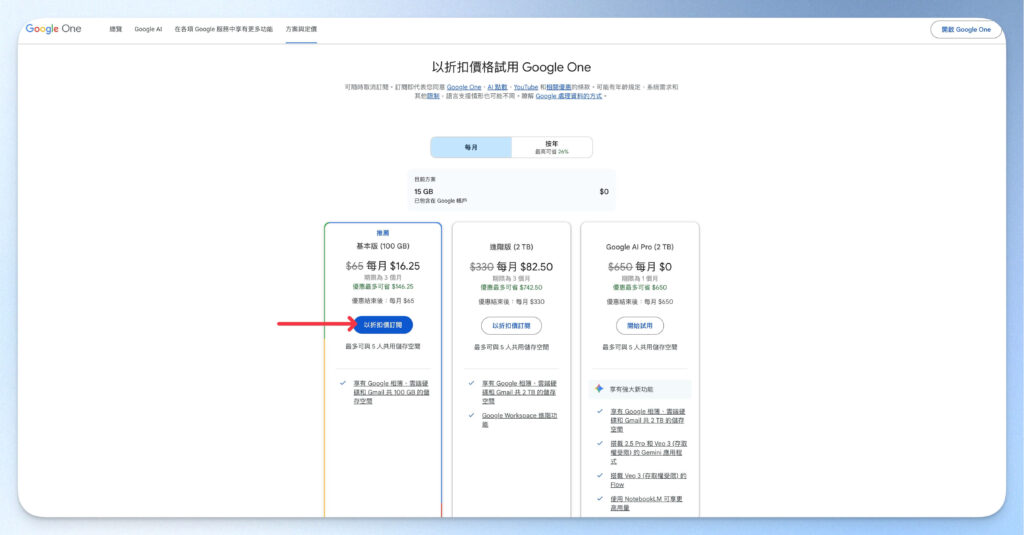Click the 優惠最多可省 $742.50 text
The width and height of the screenshot is (1024, 535).
click(511, 287)
